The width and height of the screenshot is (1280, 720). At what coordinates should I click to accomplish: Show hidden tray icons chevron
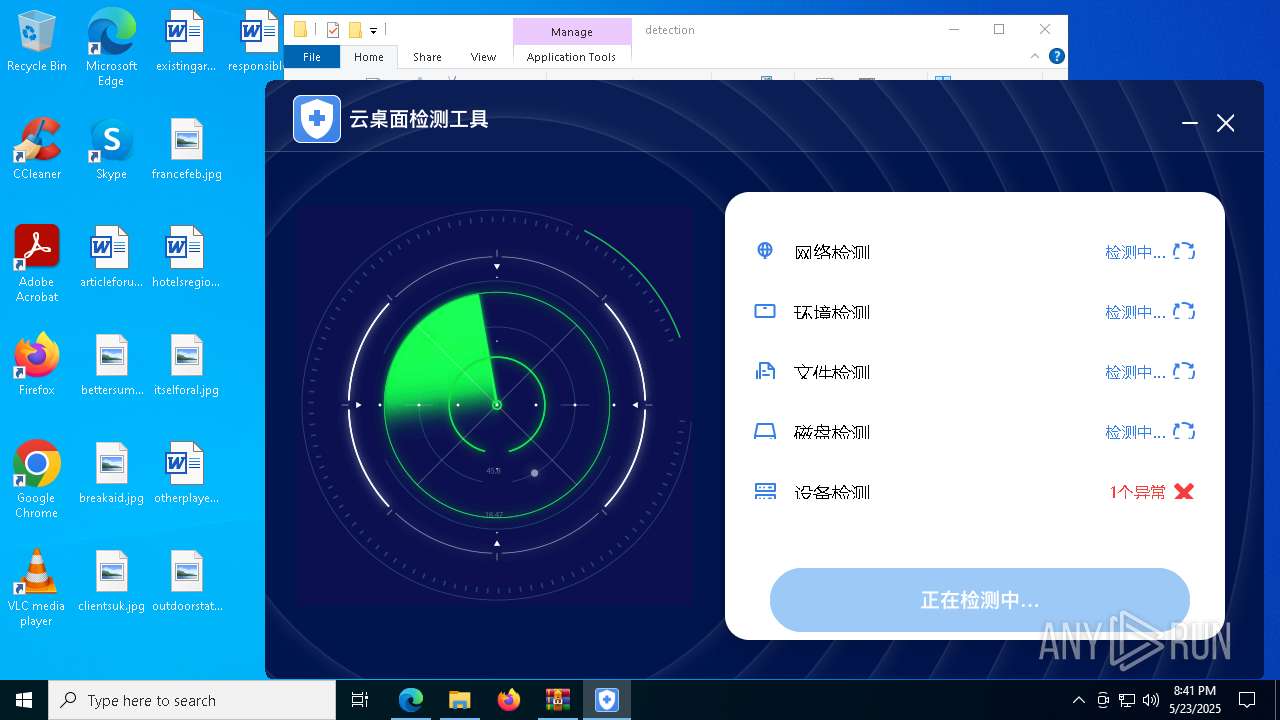1078,700
